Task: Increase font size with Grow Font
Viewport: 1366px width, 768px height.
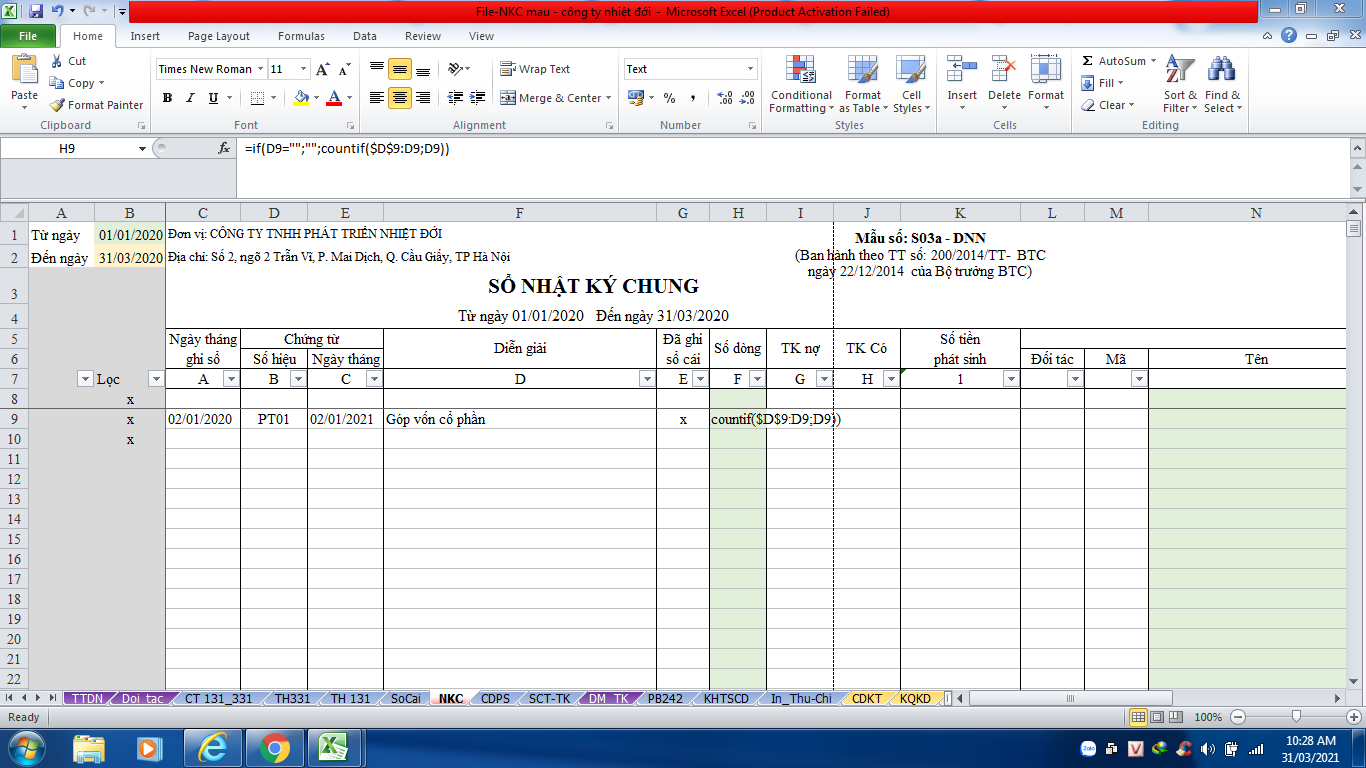Action: 322,69
